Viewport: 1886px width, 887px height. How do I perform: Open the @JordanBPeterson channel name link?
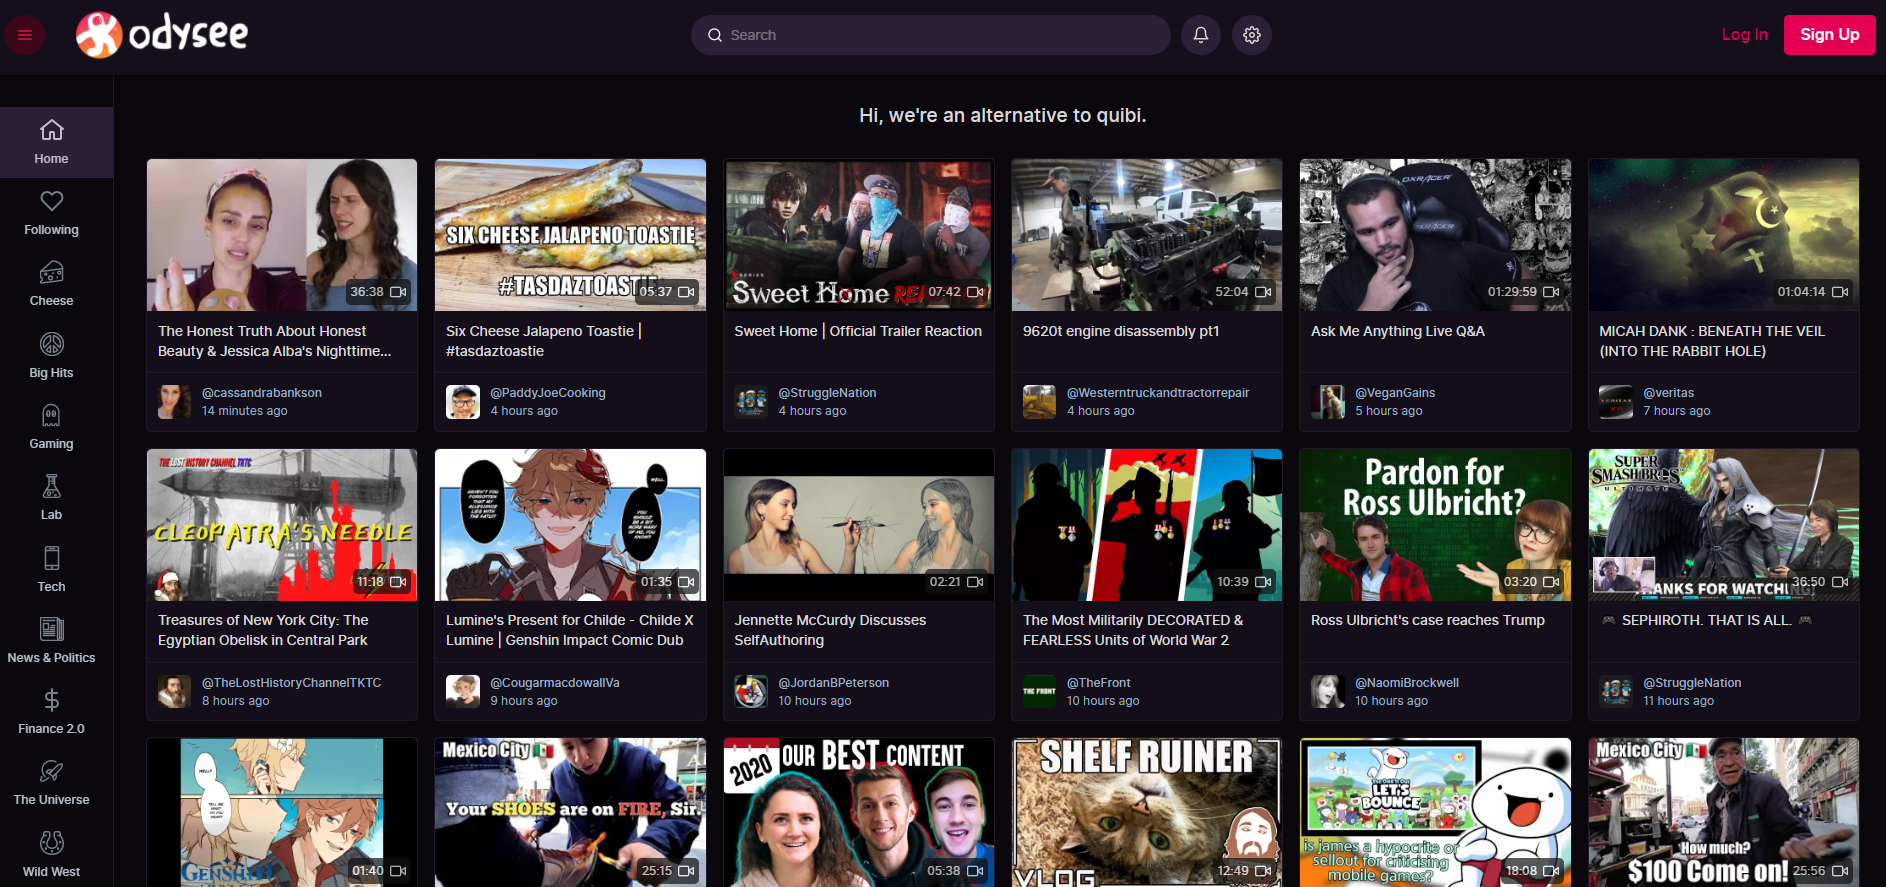[x=833, y=683]
